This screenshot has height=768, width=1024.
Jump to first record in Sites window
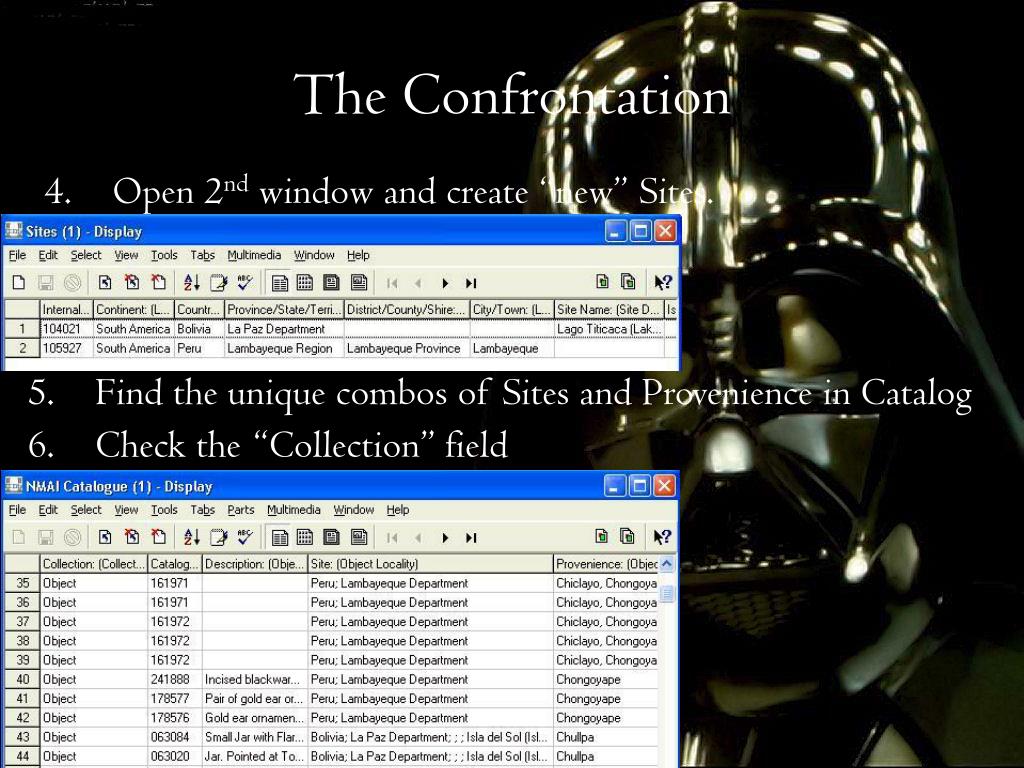(392, 283)
